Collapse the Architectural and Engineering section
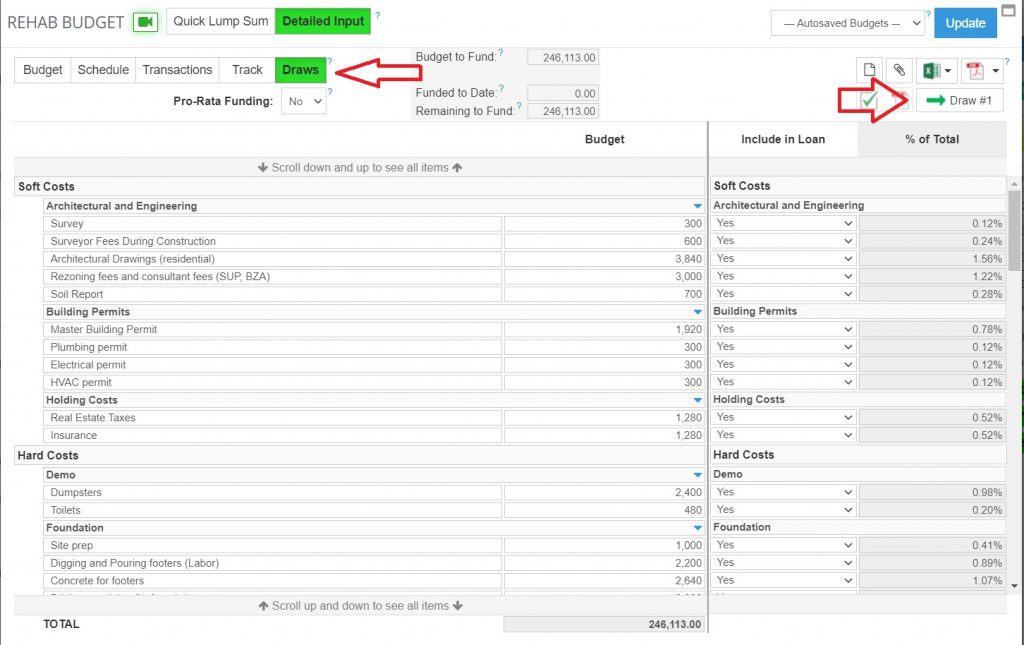The image size is (1024, 645). [697, 206]
